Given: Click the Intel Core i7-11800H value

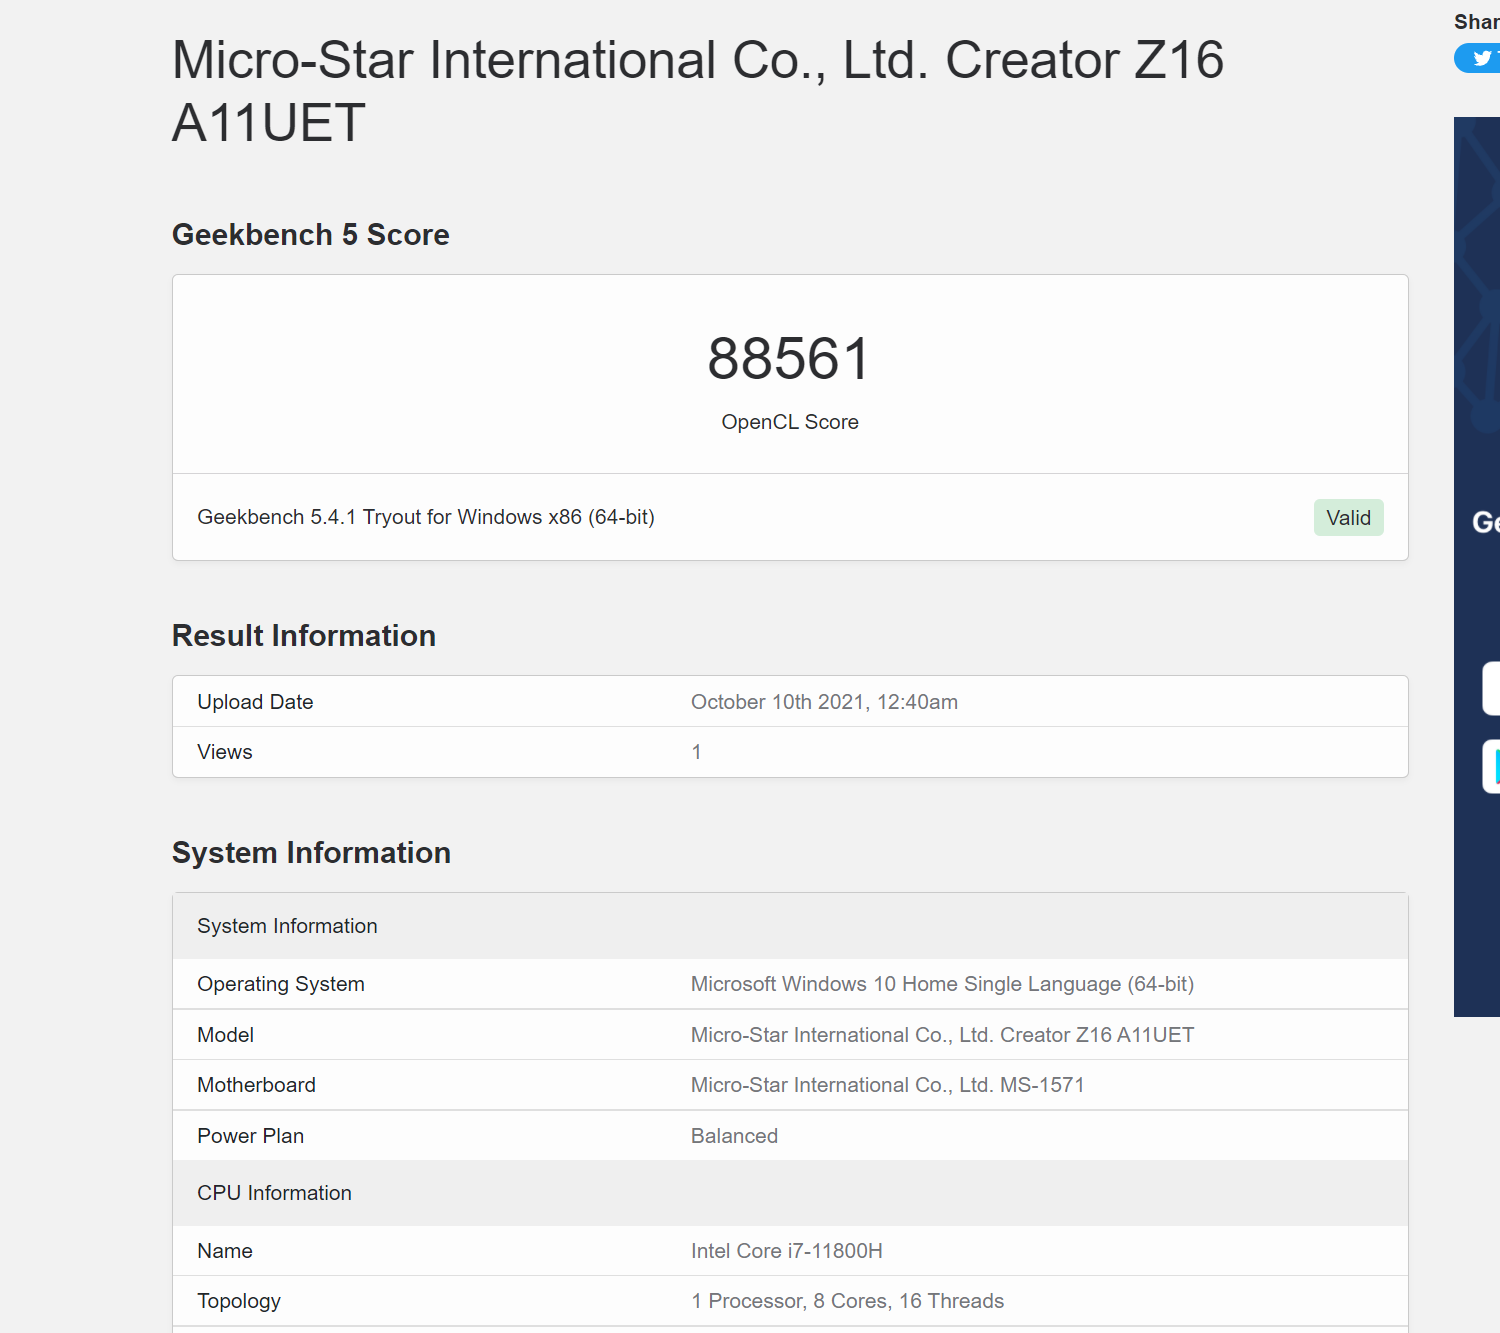Looking at the screenshot, I should pos(787,1251).
